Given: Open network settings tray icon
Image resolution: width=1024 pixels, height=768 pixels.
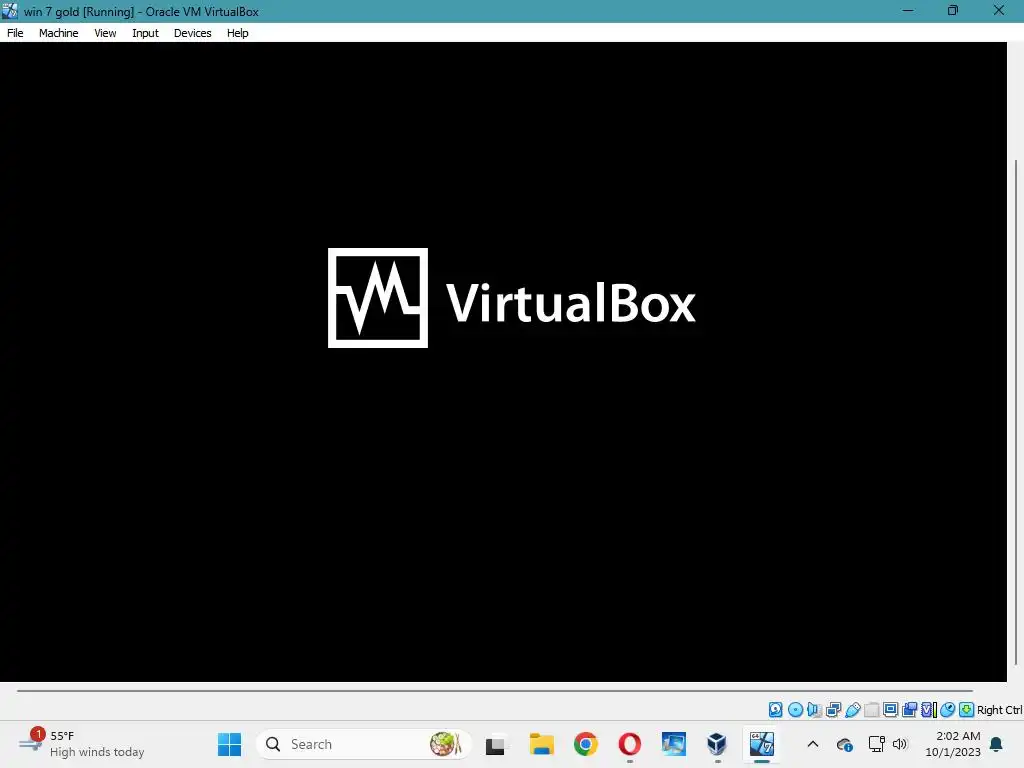Looking at the screenshot, I should click(x=876, y=744).
